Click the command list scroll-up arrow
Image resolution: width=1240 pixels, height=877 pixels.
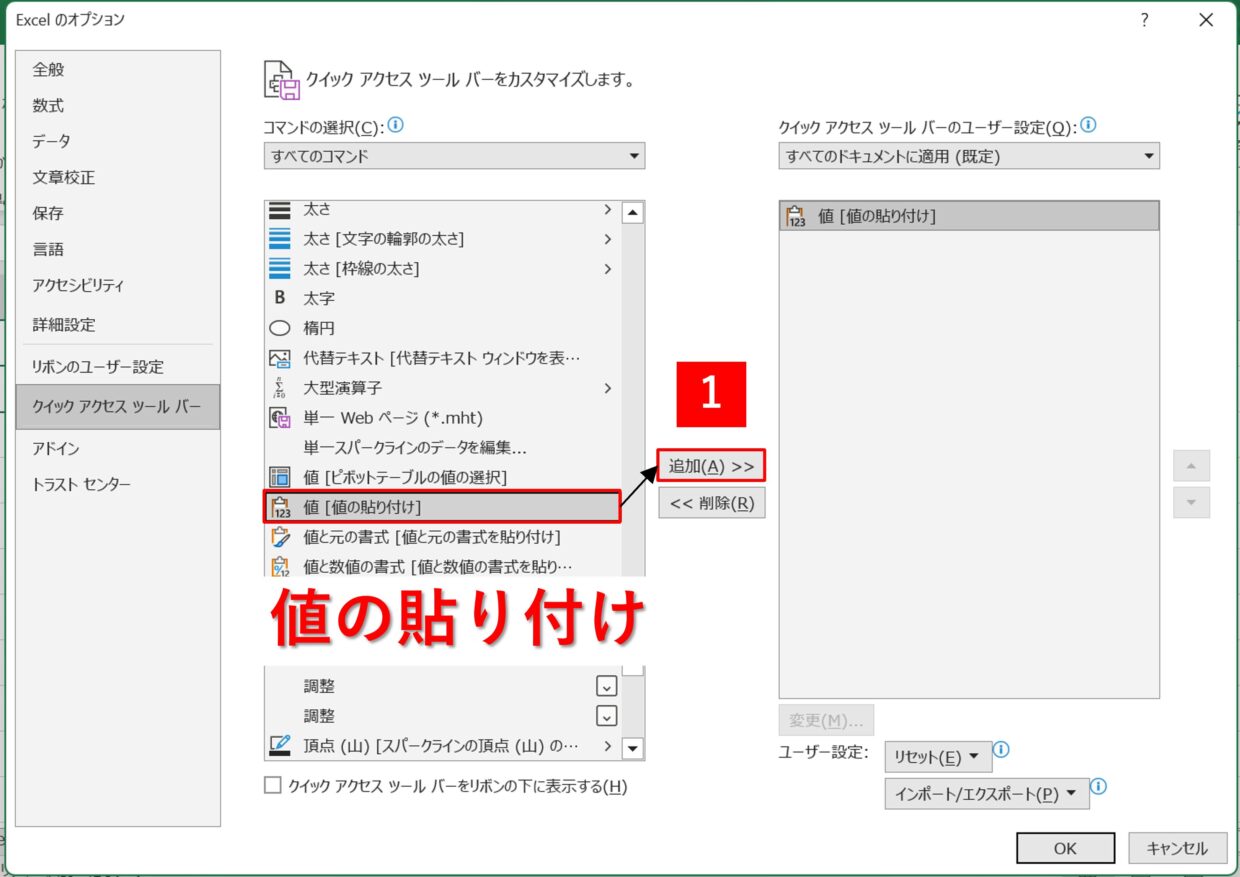click(633, 212)
